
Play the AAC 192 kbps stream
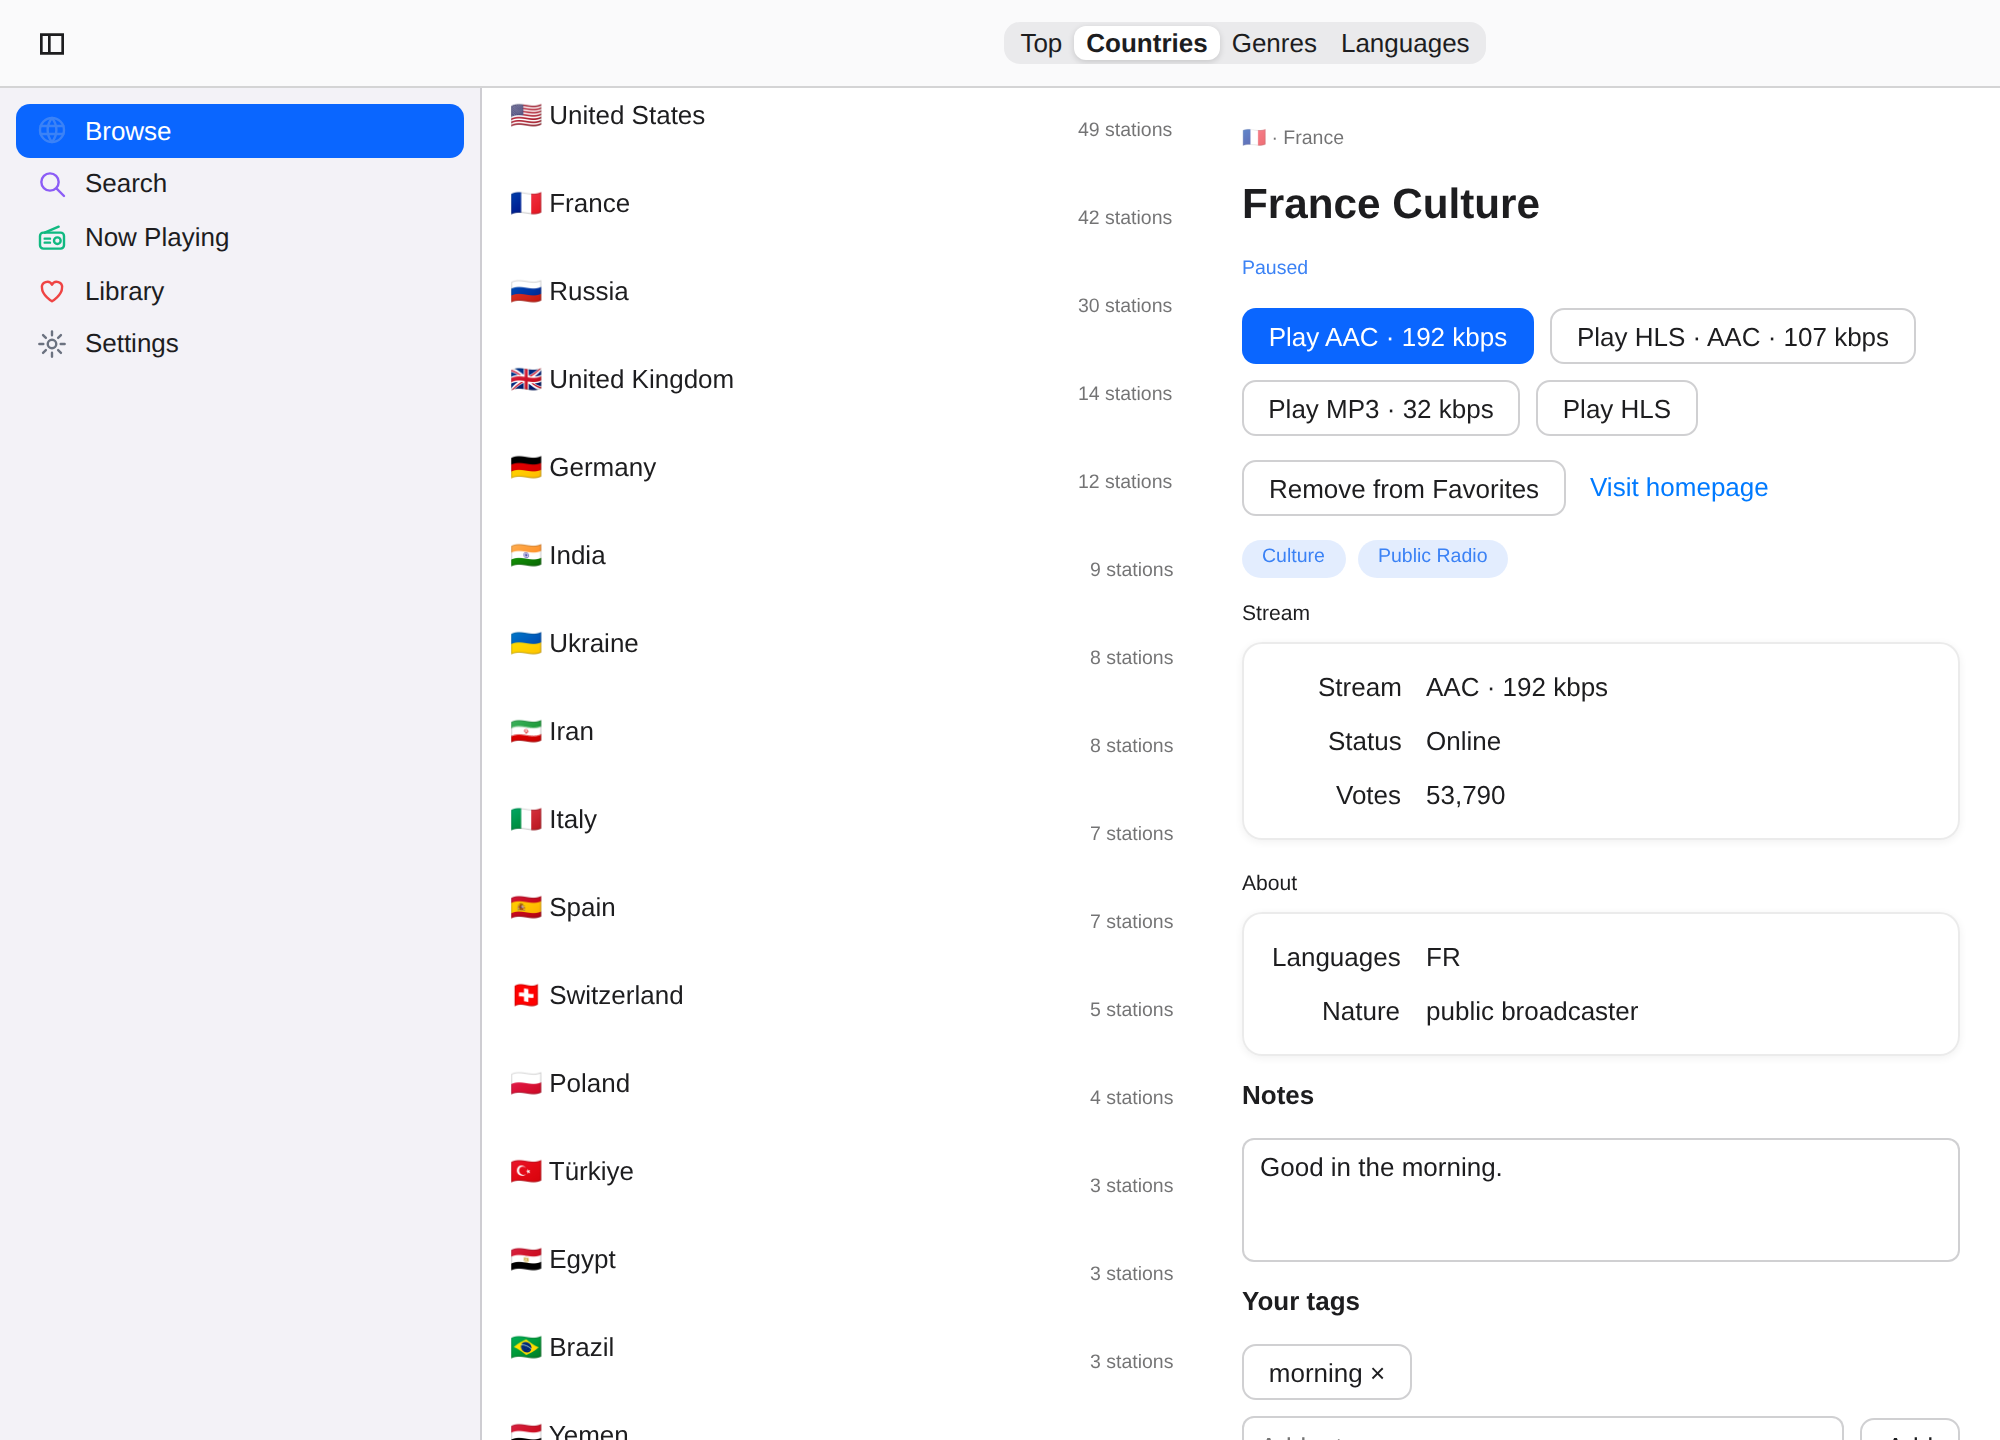coord(1387,336)
